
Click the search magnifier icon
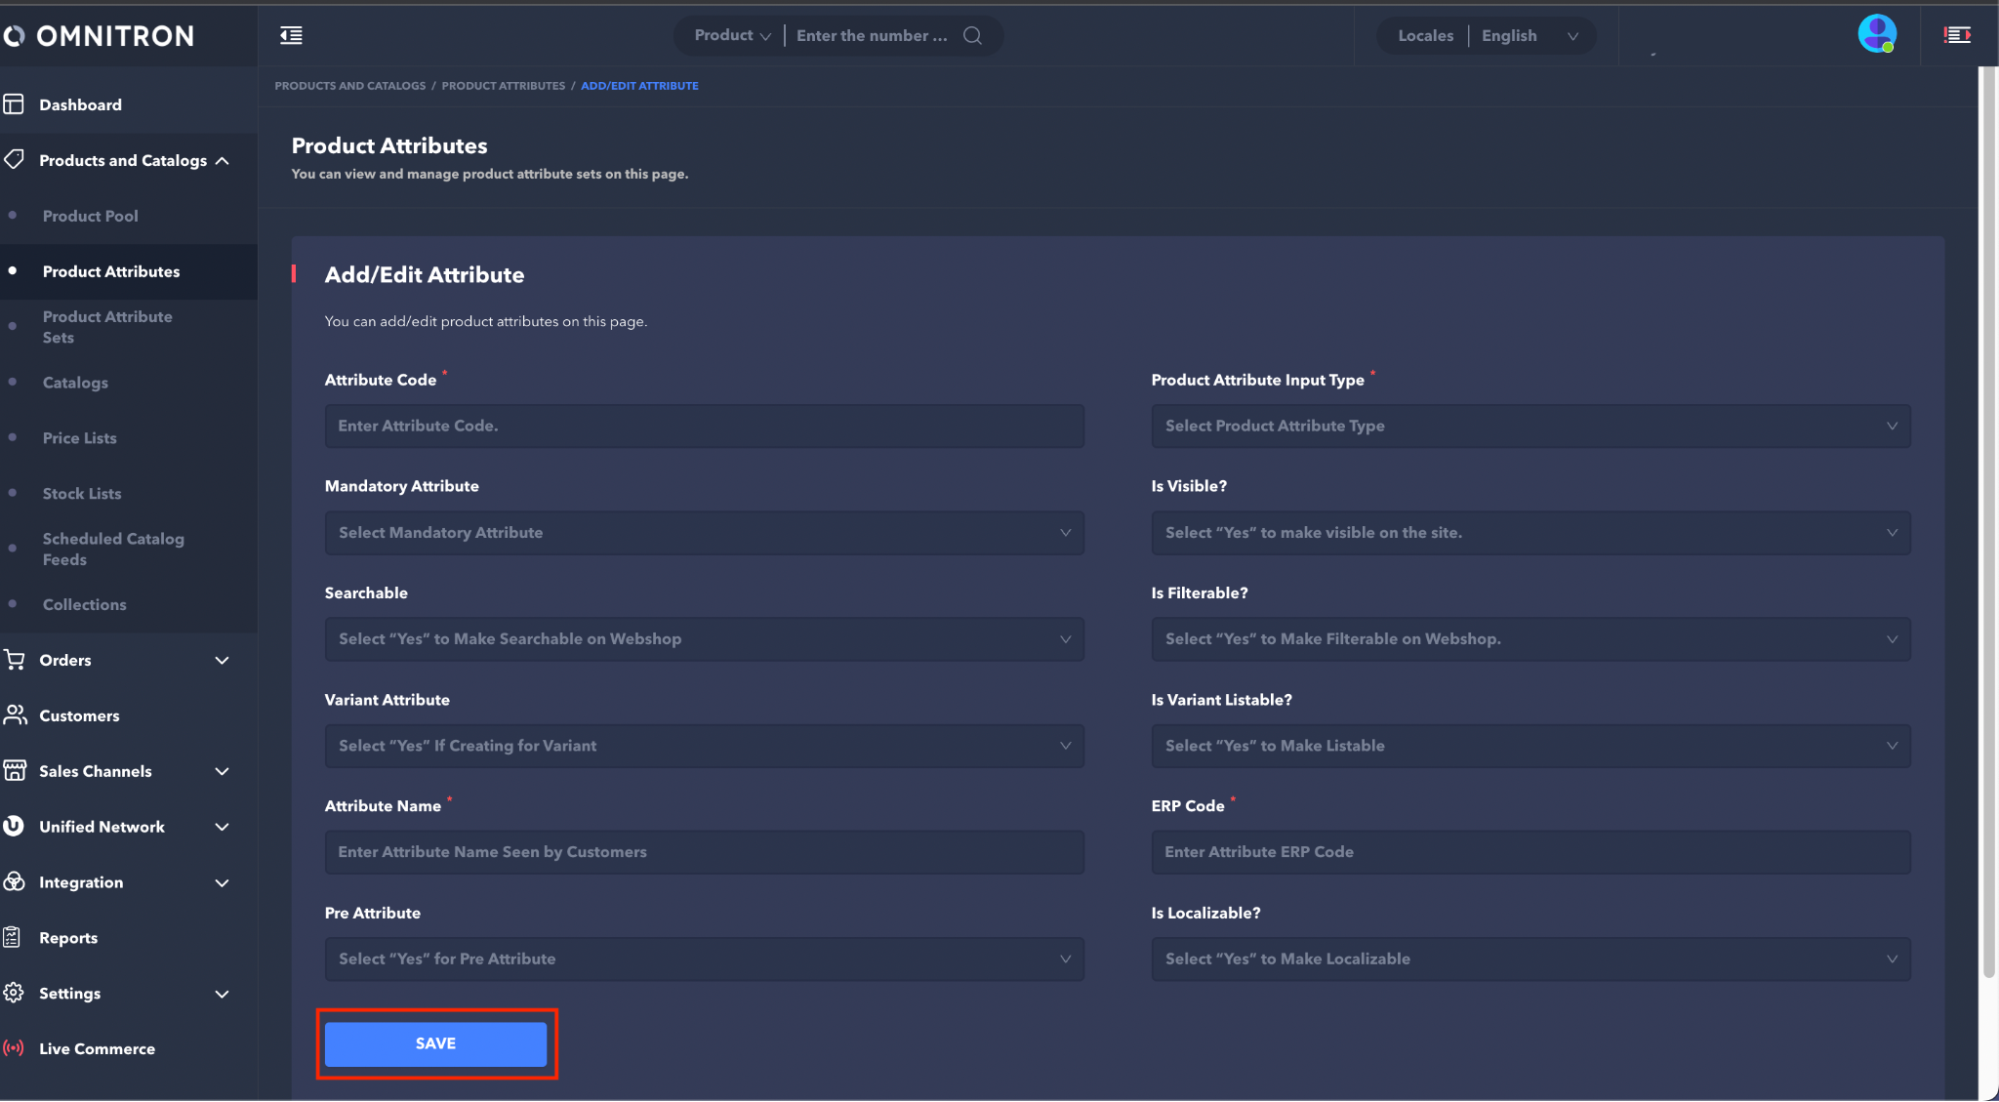972,36
